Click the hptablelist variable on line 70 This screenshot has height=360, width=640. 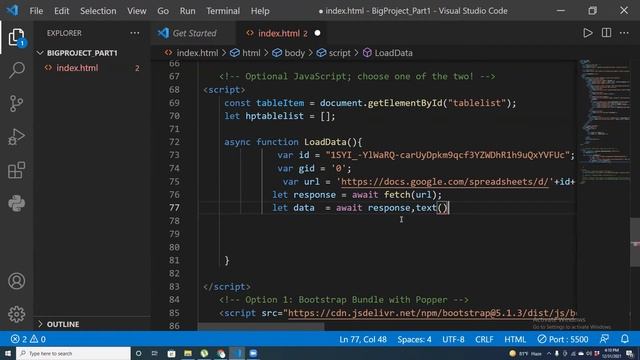coord(274,116)
